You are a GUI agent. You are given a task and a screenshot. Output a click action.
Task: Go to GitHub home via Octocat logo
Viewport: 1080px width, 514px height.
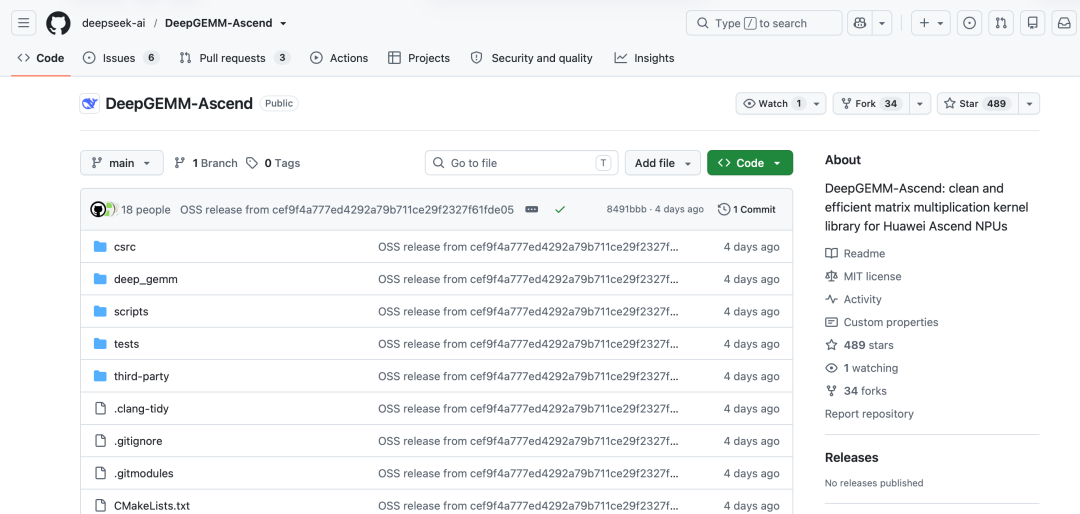coord(59,23)
